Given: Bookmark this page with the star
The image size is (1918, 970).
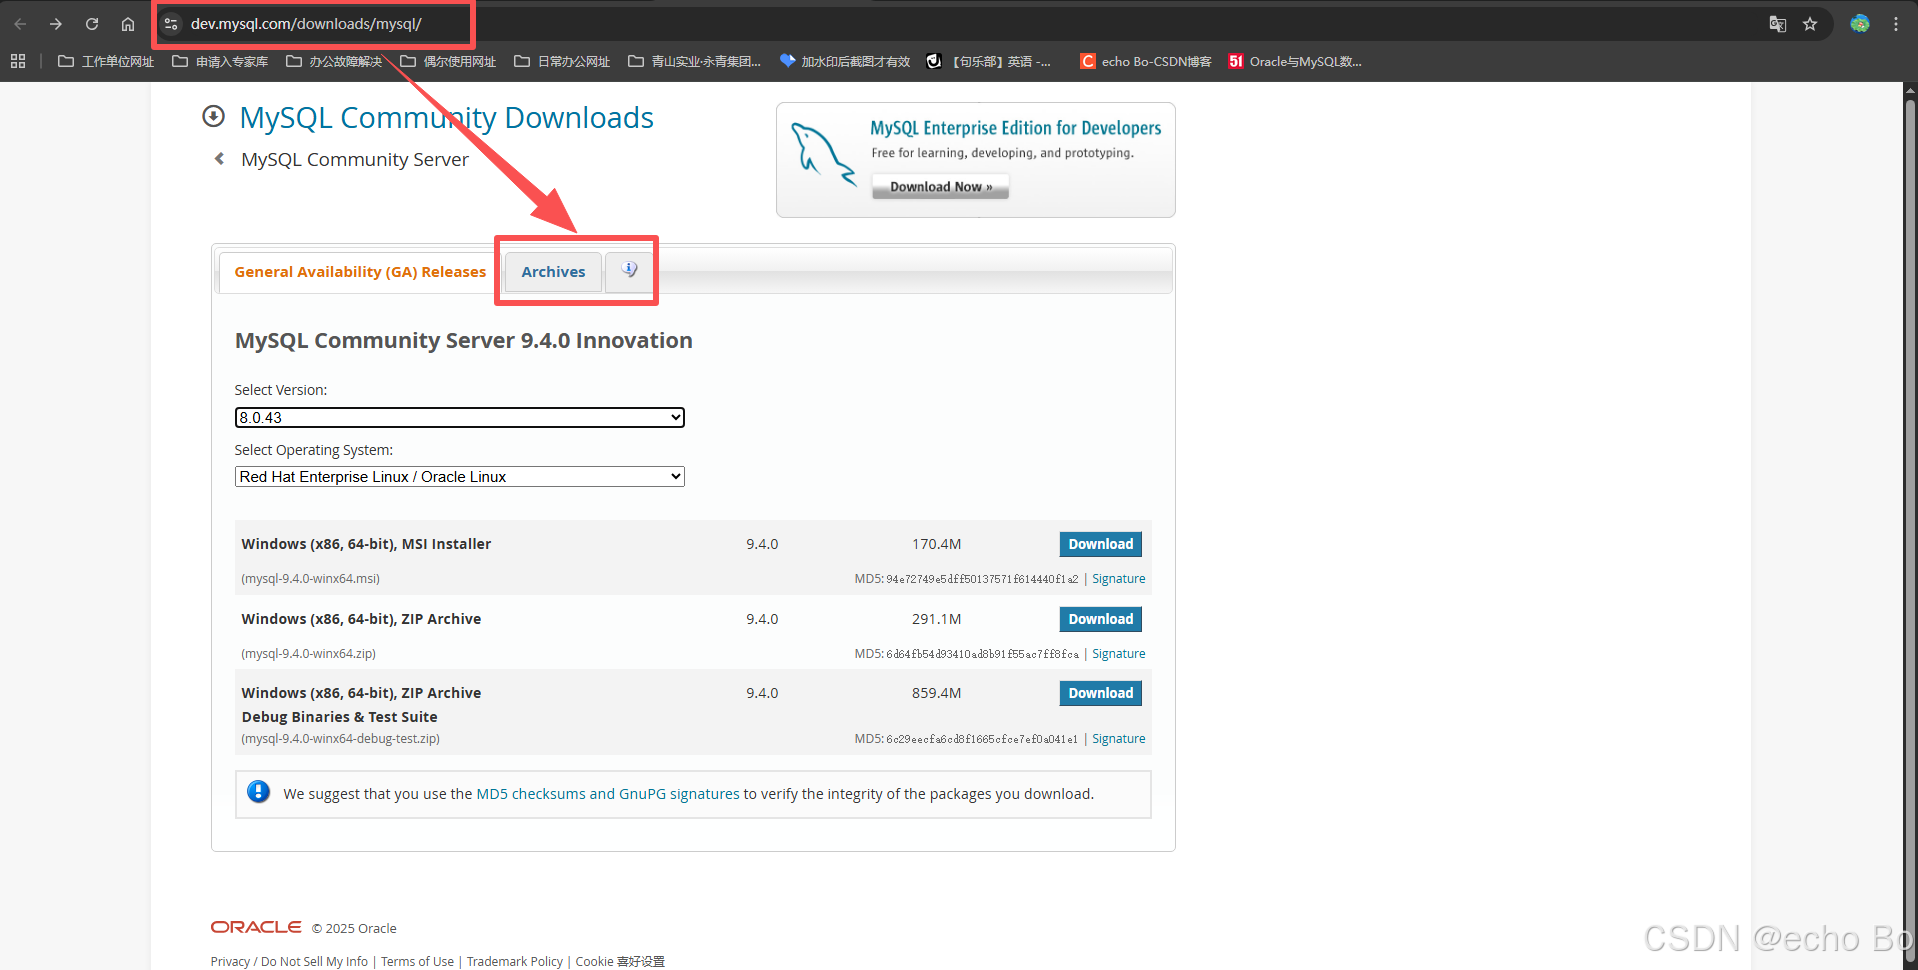Looking at the screenshot, I should point(1810,24).
